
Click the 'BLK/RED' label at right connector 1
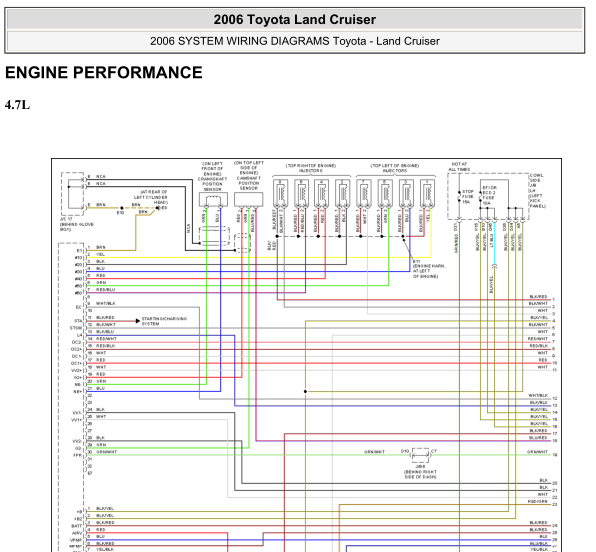[x=539, y=297]
